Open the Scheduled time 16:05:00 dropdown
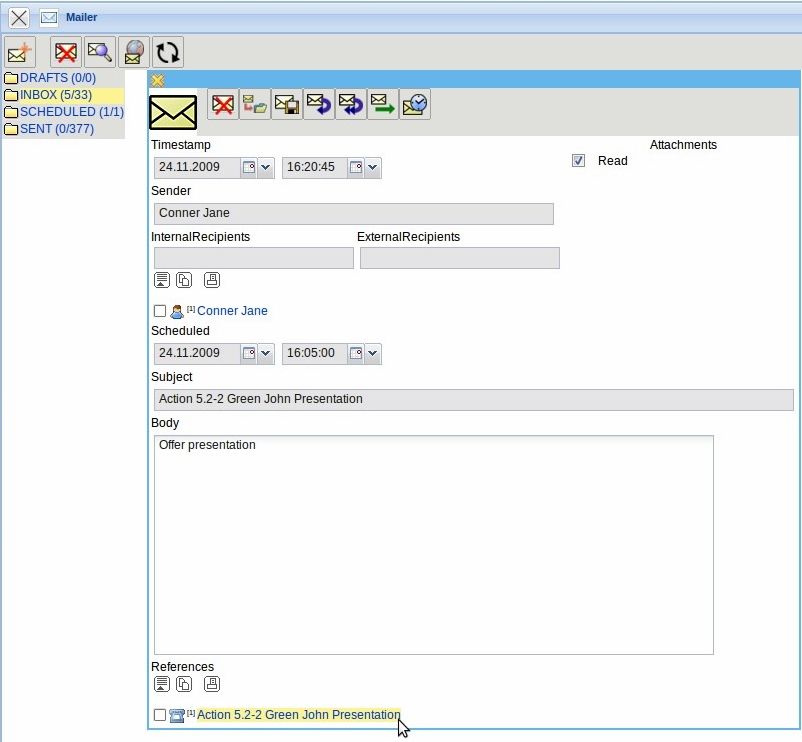Image resolution: width=802 pixels, height=742 pixels. click(373, 353)
